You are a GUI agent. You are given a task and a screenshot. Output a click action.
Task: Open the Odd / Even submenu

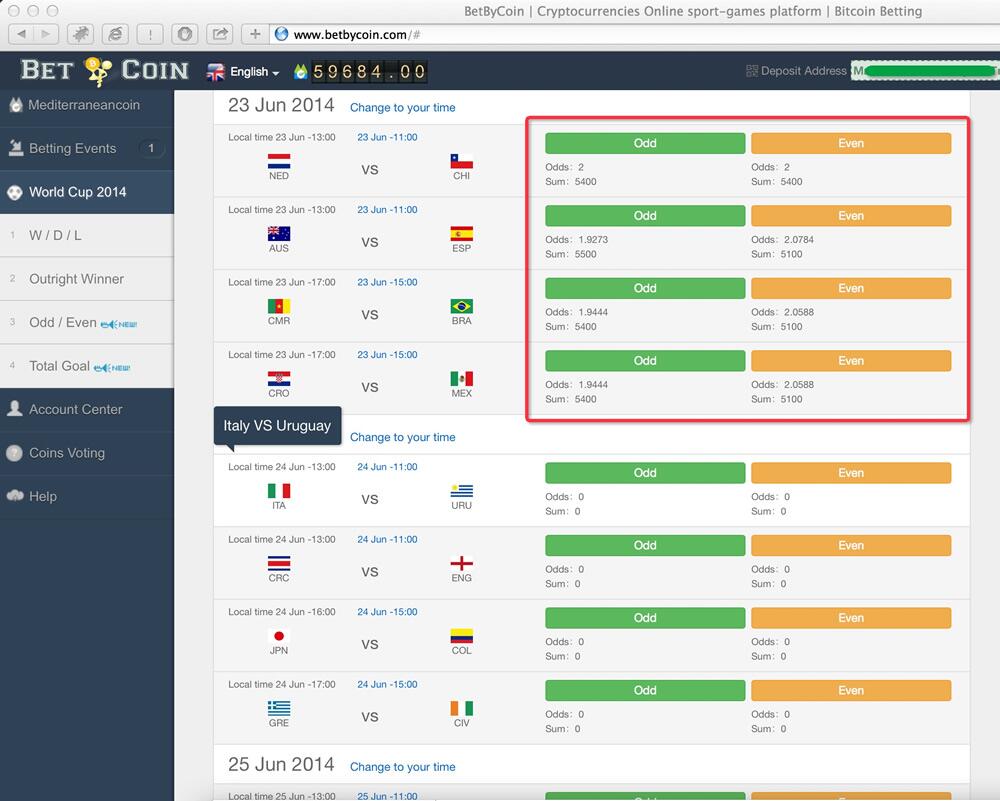pyautogui.click(x=87, y=322)
